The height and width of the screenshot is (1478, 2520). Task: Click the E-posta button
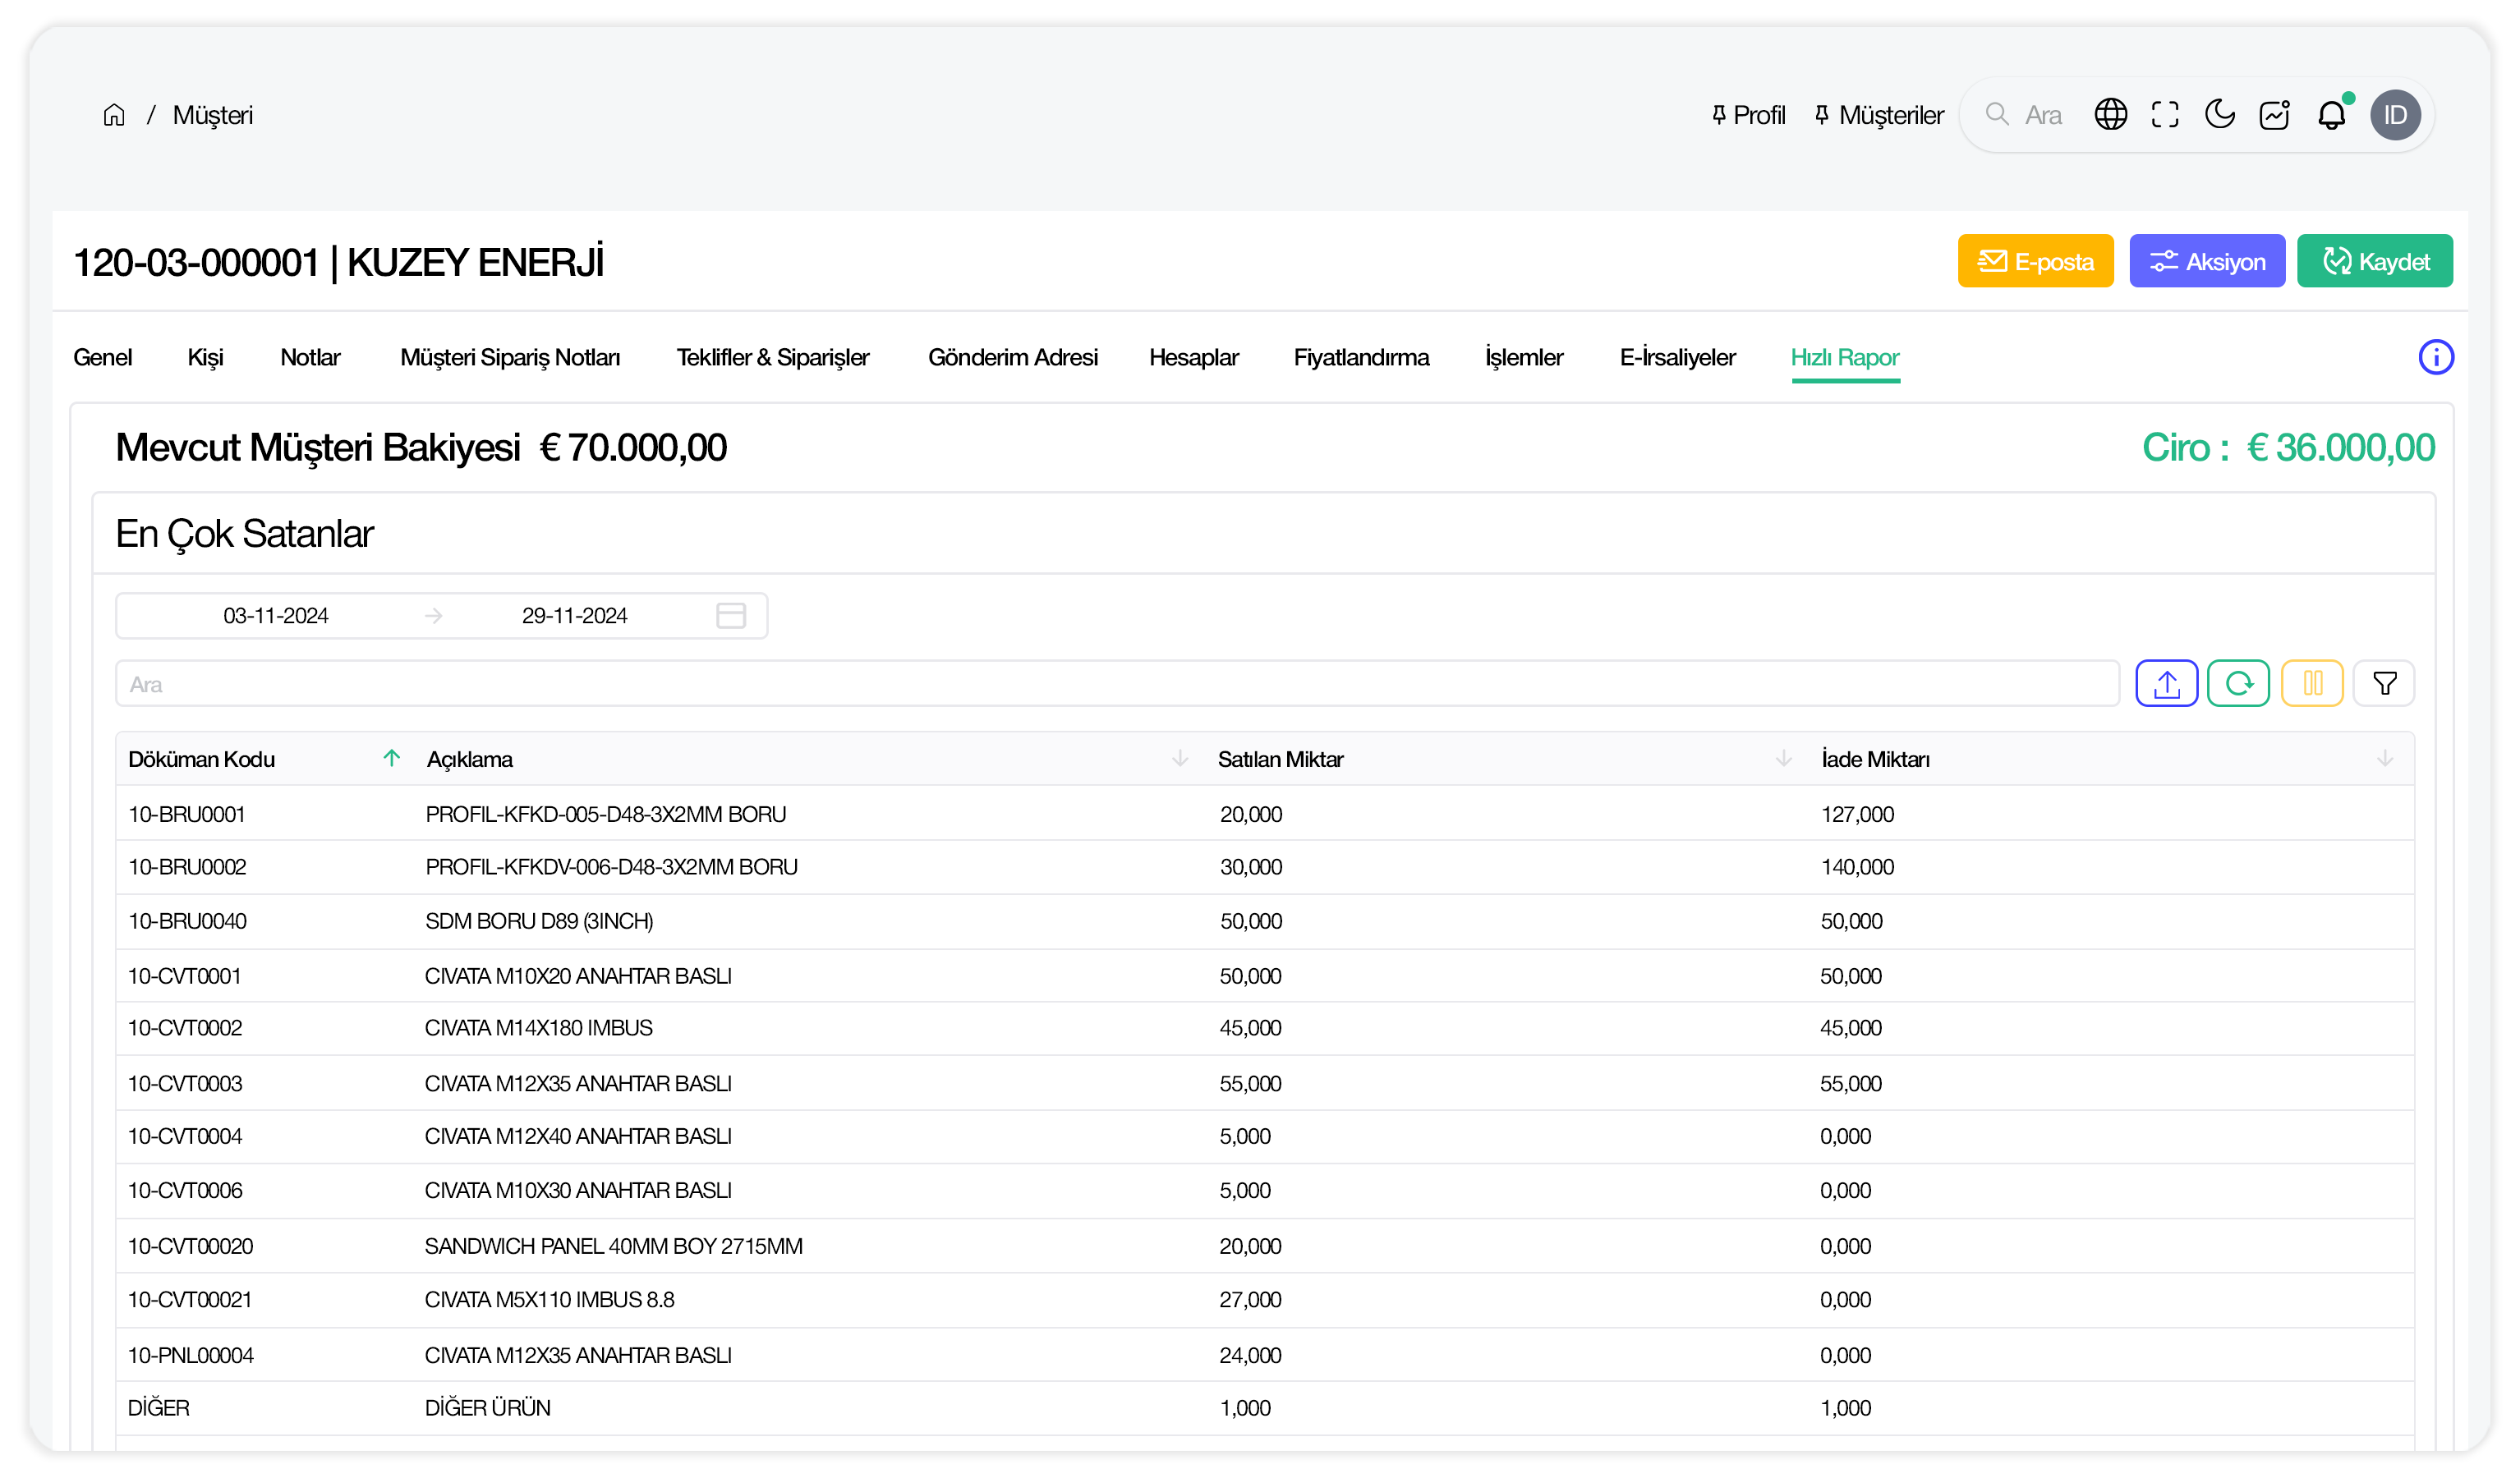click(x=2035, y=262)
